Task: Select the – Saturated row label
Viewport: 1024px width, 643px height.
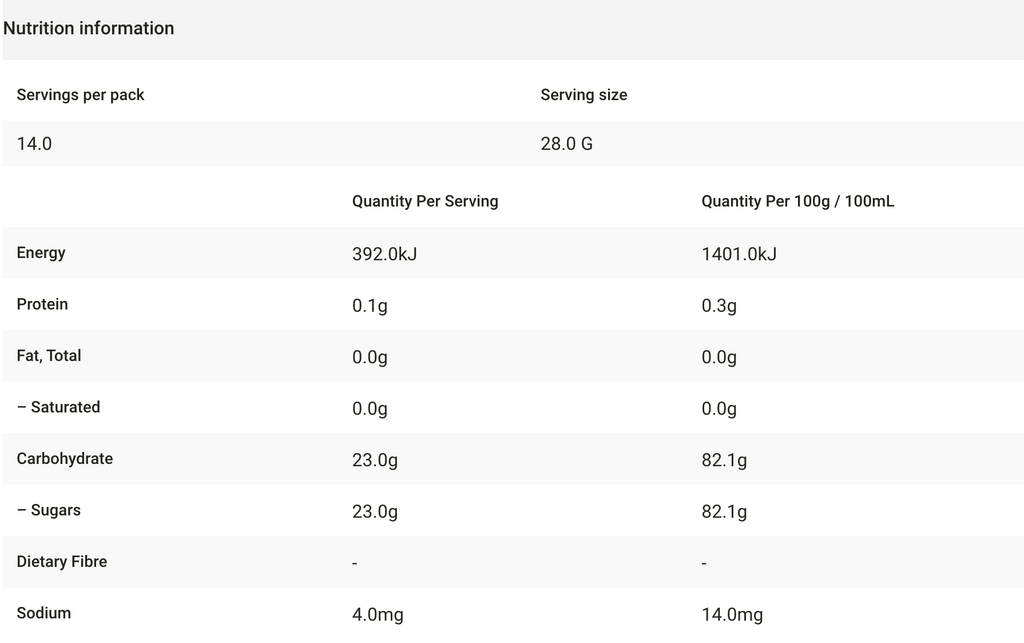Action: coord(59,407)
